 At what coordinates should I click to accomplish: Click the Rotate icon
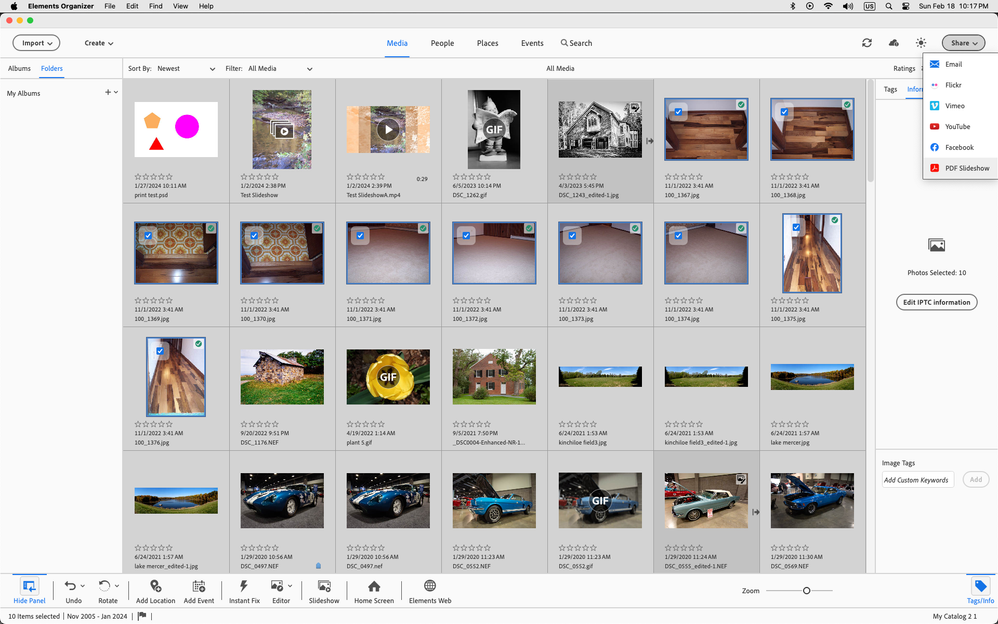[x=104, y=586]
